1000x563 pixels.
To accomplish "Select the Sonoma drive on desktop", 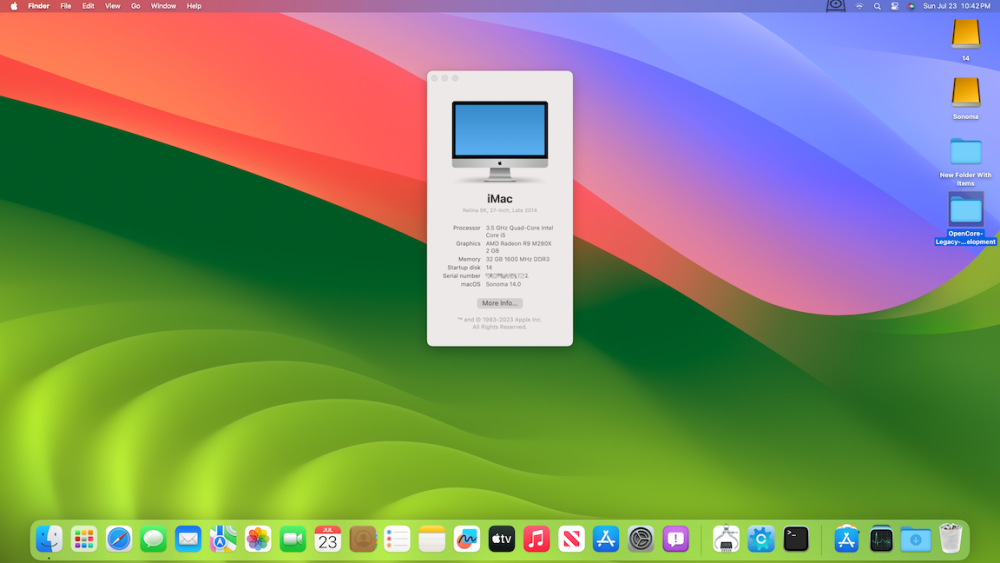I will pyautogui.click(x=965, y=93).
